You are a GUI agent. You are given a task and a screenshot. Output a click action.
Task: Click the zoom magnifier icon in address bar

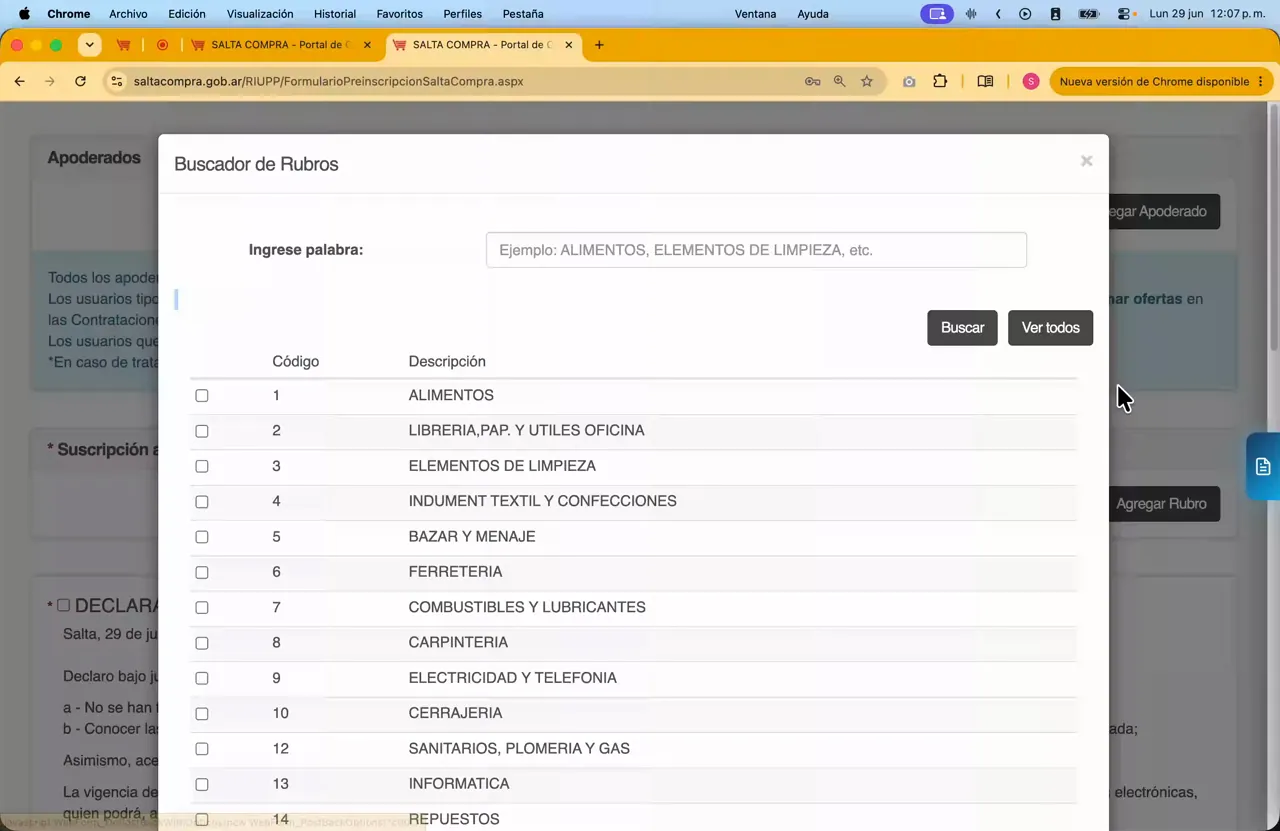click(840, 81)
